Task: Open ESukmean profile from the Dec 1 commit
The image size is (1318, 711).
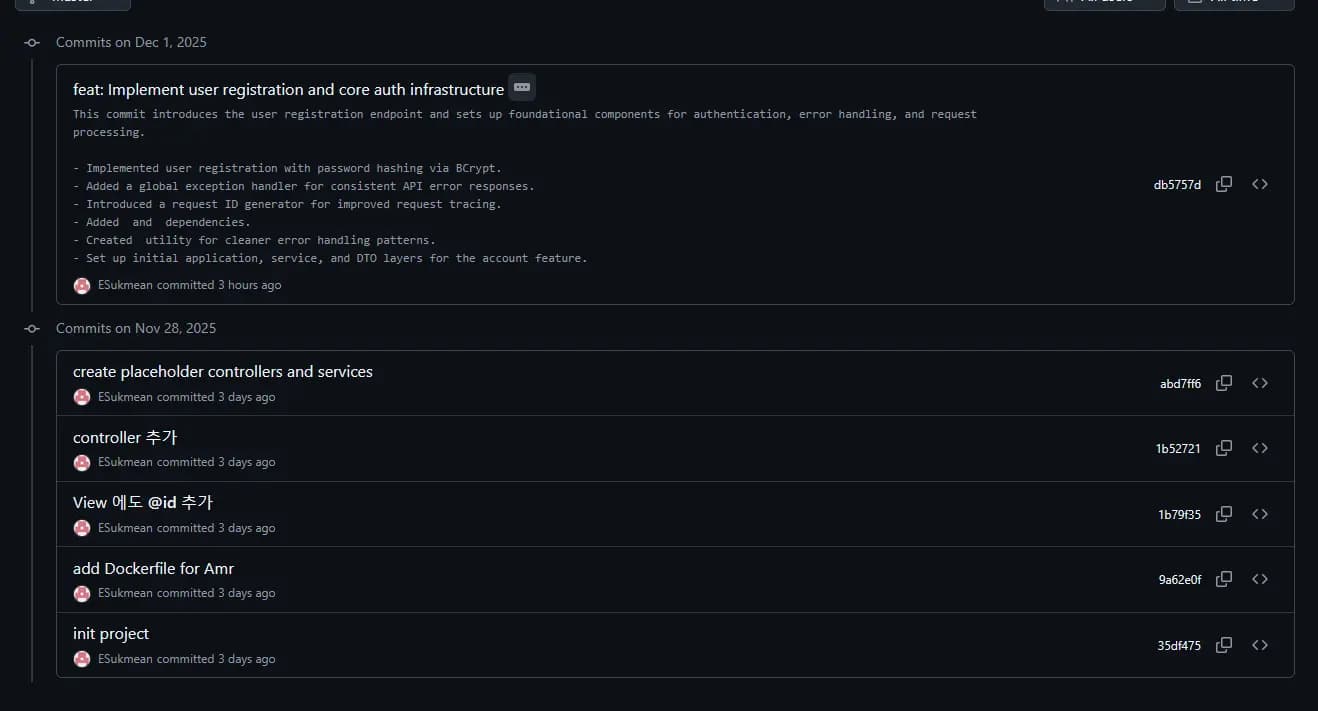Action: click(125, 285)
